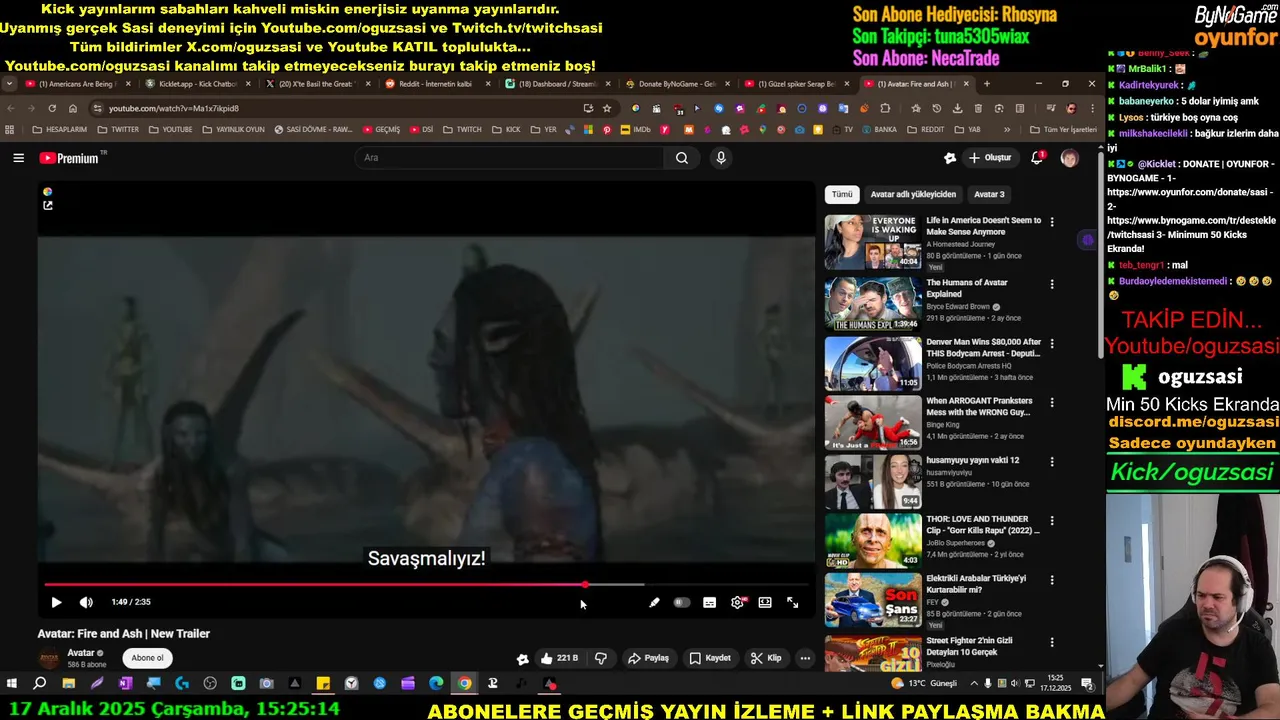Click the YouTube search magnifier button
Viewport: 1280px width, 720px height.
click(682, 158)
